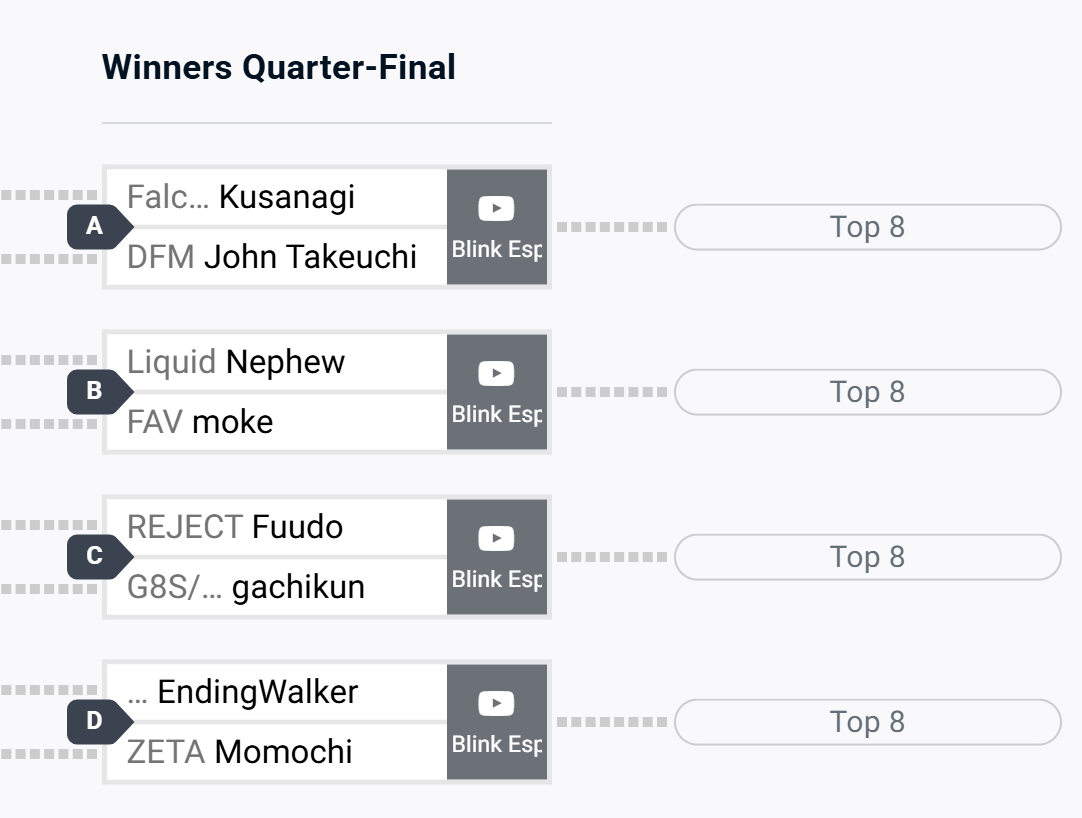Select player Liquid Nephew

click(277, 362)
